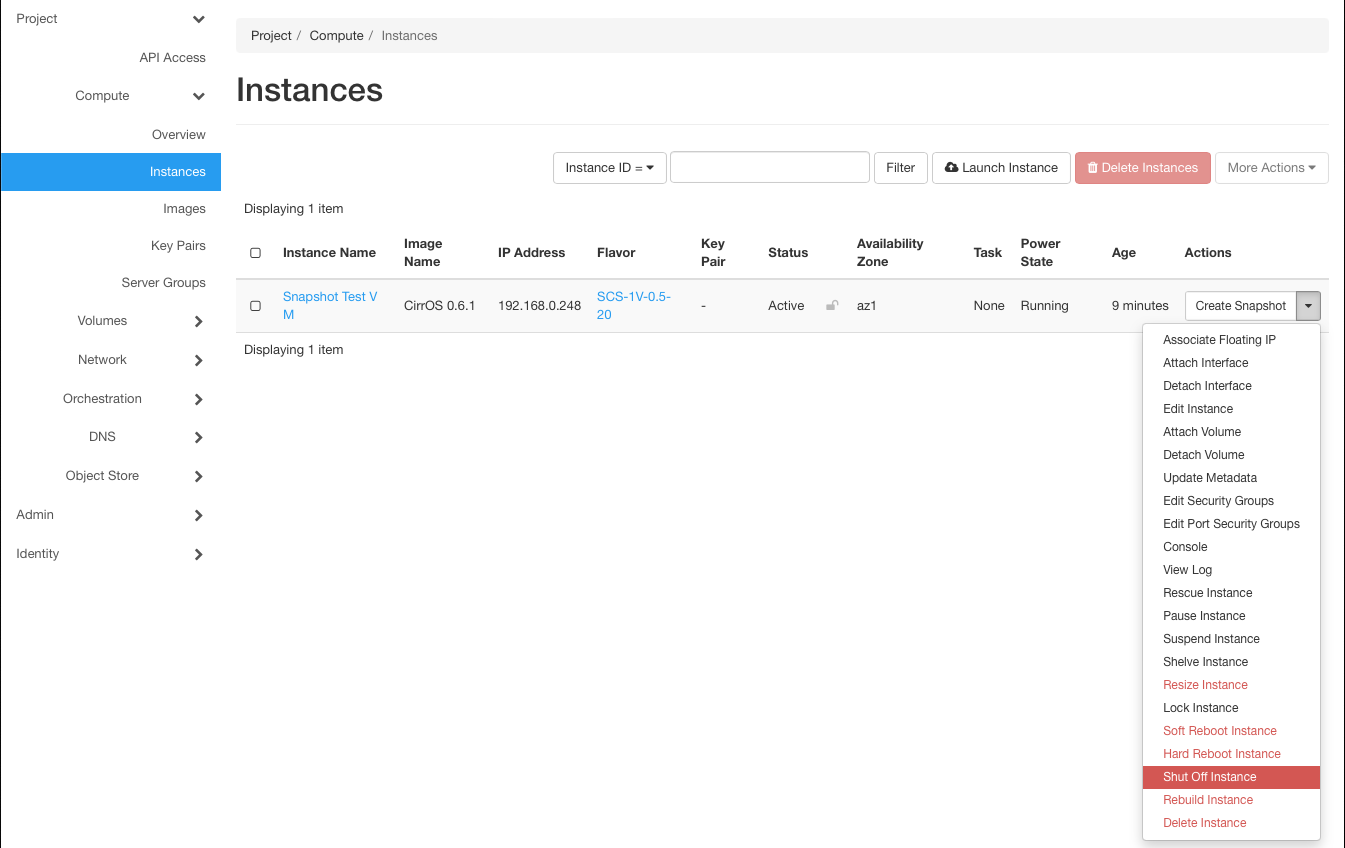
Task: Expand the Network sidebar section
Action: (x=198, y=360)
